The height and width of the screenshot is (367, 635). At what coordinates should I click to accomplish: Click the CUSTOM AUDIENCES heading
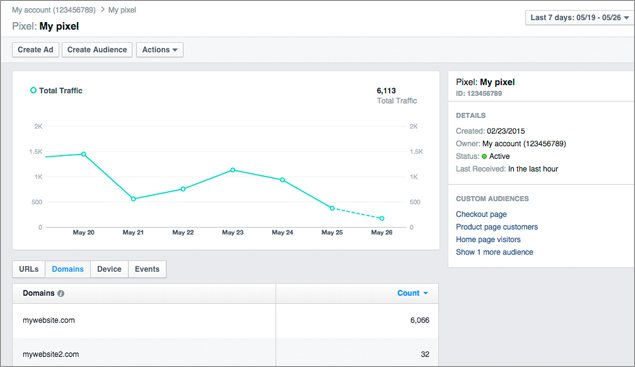coord(492,198)
